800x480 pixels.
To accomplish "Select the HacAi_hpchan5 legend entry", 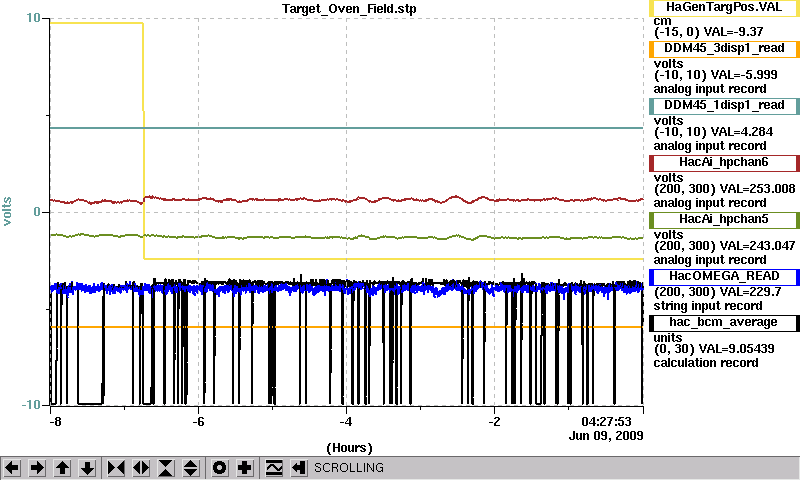I will pos(724,220).
